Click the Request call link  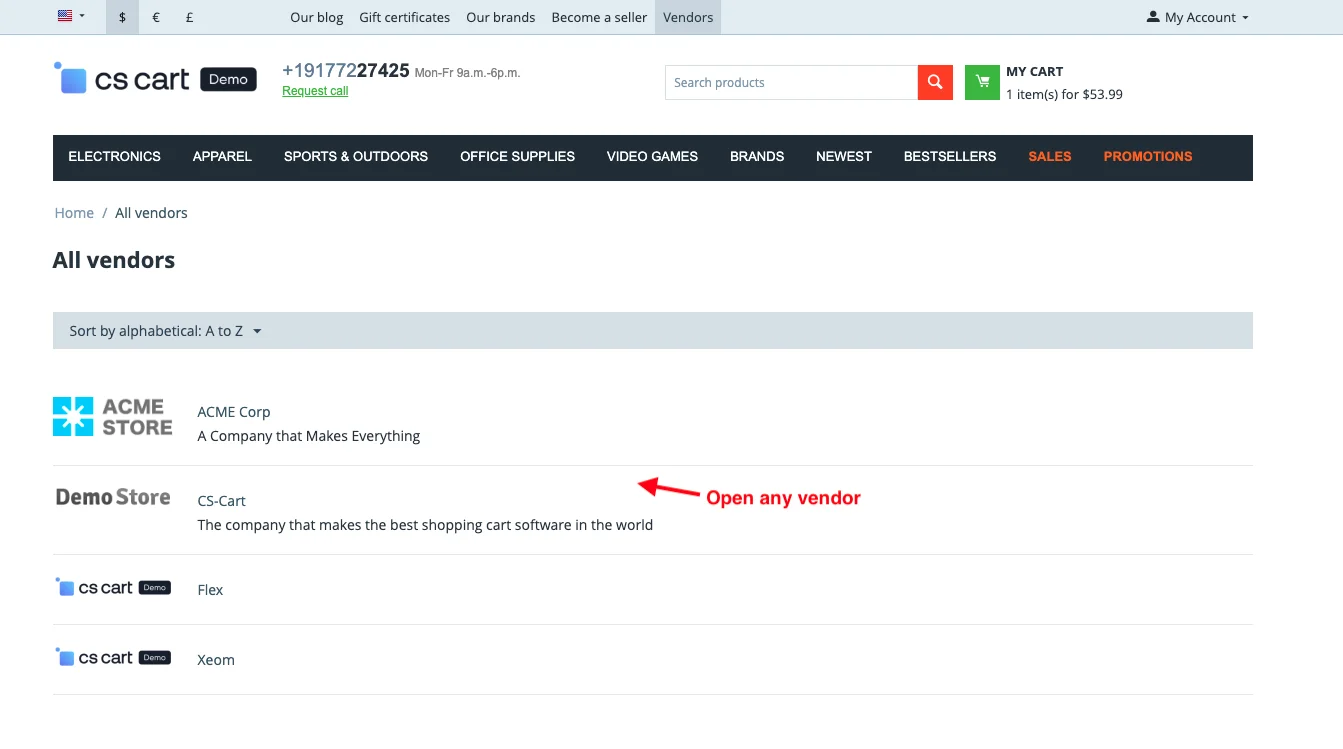pyautogui.click(x=315, y=91)
